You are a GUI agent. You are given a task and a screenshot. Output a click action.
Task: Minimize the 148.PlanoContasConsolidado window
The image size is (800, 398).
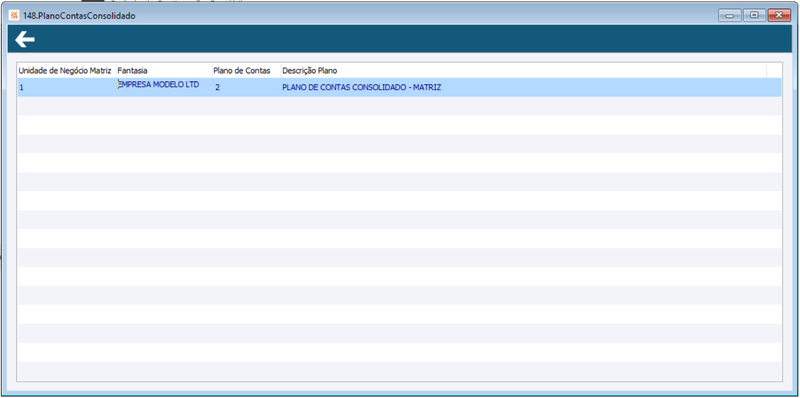coord(730,15)
